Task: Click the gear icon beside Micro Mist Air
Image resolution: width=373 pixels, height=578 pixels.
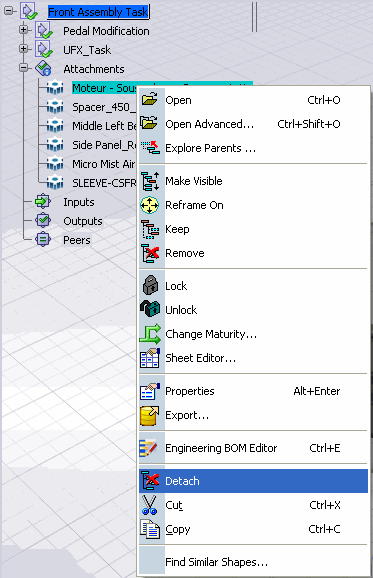Action: pos(55,164)
